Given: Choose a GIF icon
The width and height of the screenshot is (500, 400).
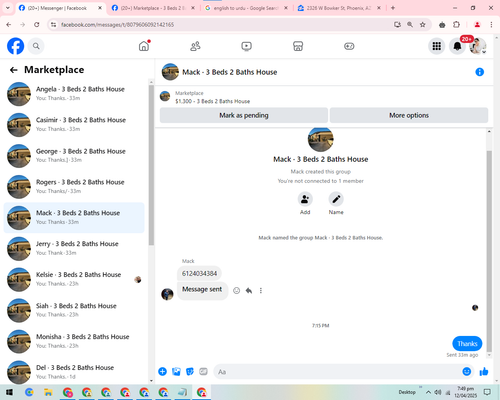Looking at the screenshot, I should pyautogui.click(x=203, y=371).
